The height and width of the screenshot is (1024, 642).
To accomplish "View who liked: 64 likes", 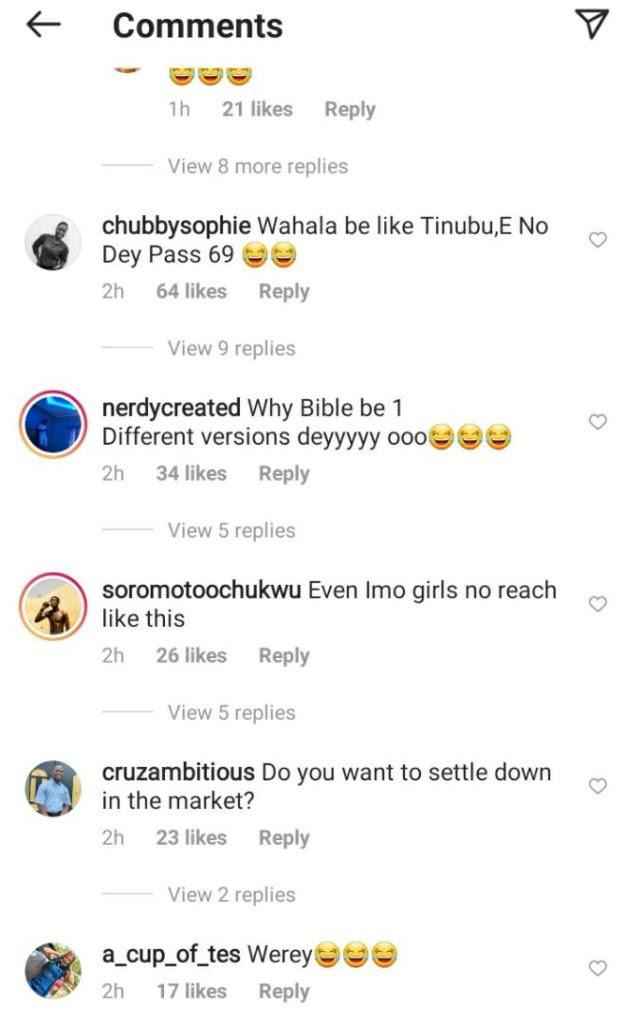I will (x=191, y=291).
